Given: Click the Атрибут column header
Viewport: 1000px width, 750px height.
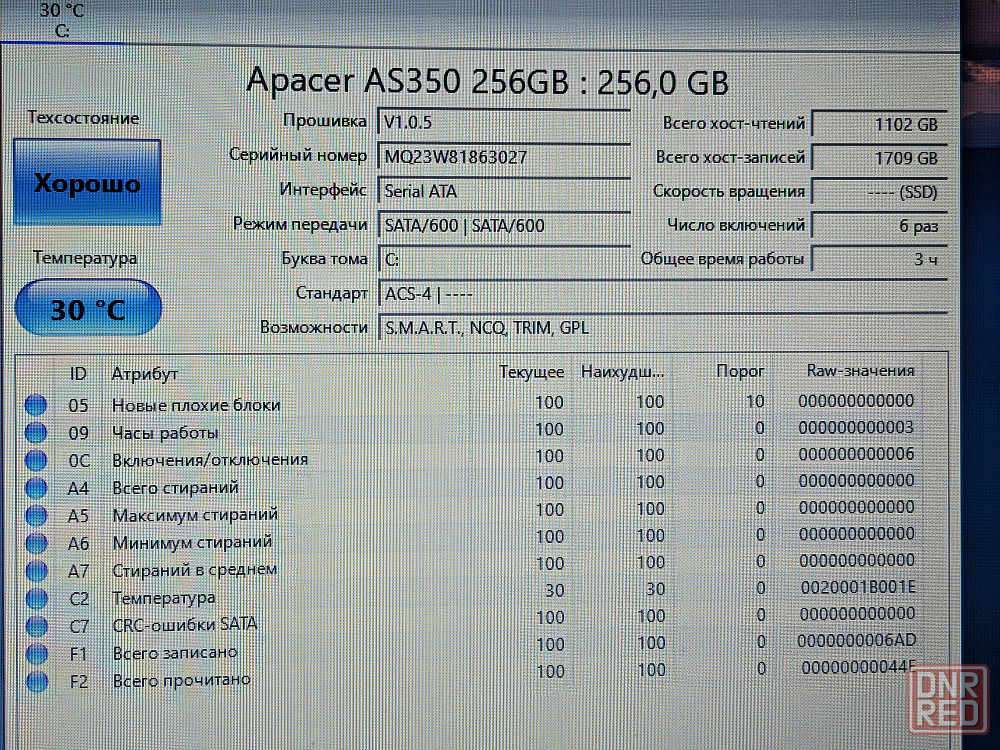Looking at the screenshot, I should click(145, 373).
